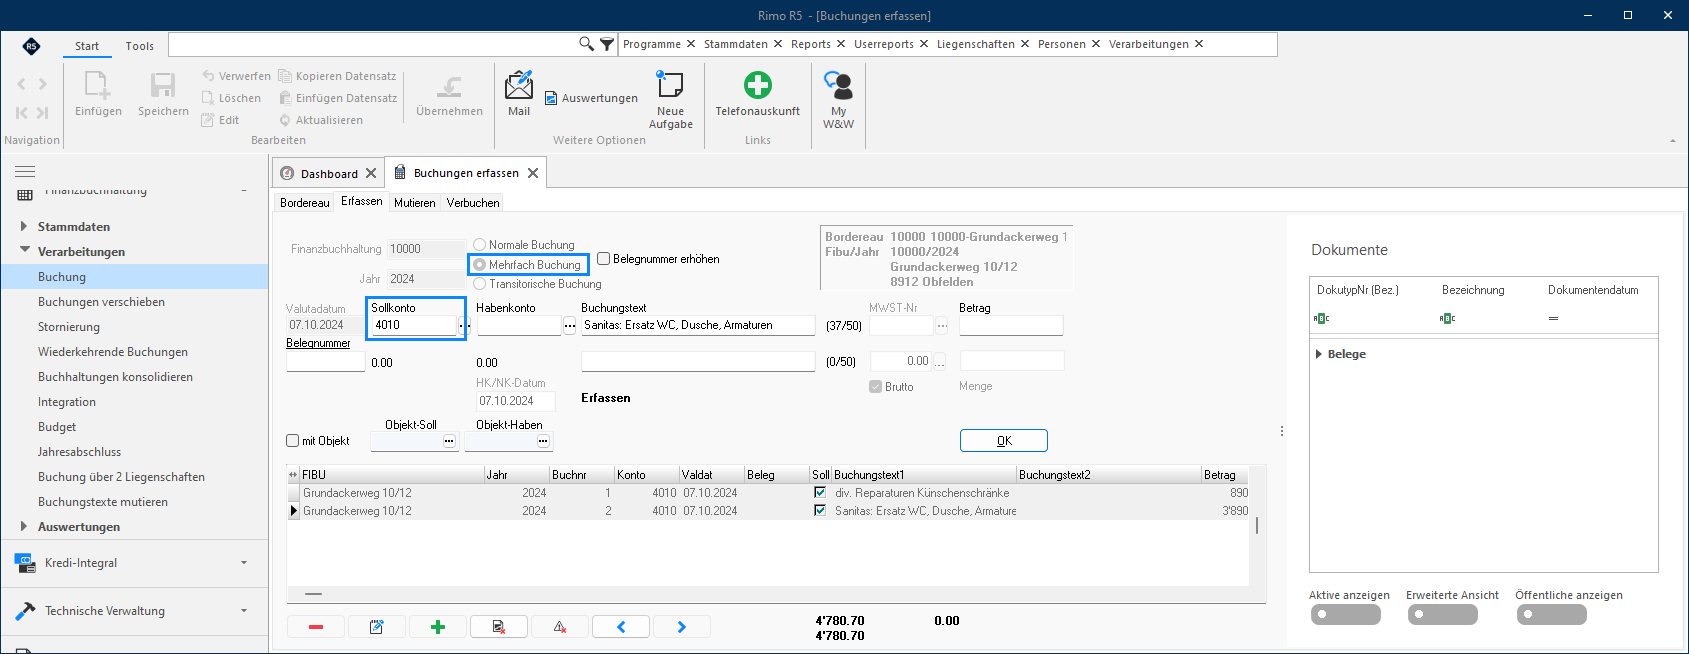Expand Kredi-Integral dropdown arrow
Image resolution: width=1689 pixels, height=654 pixels.
tap(244, 563)
